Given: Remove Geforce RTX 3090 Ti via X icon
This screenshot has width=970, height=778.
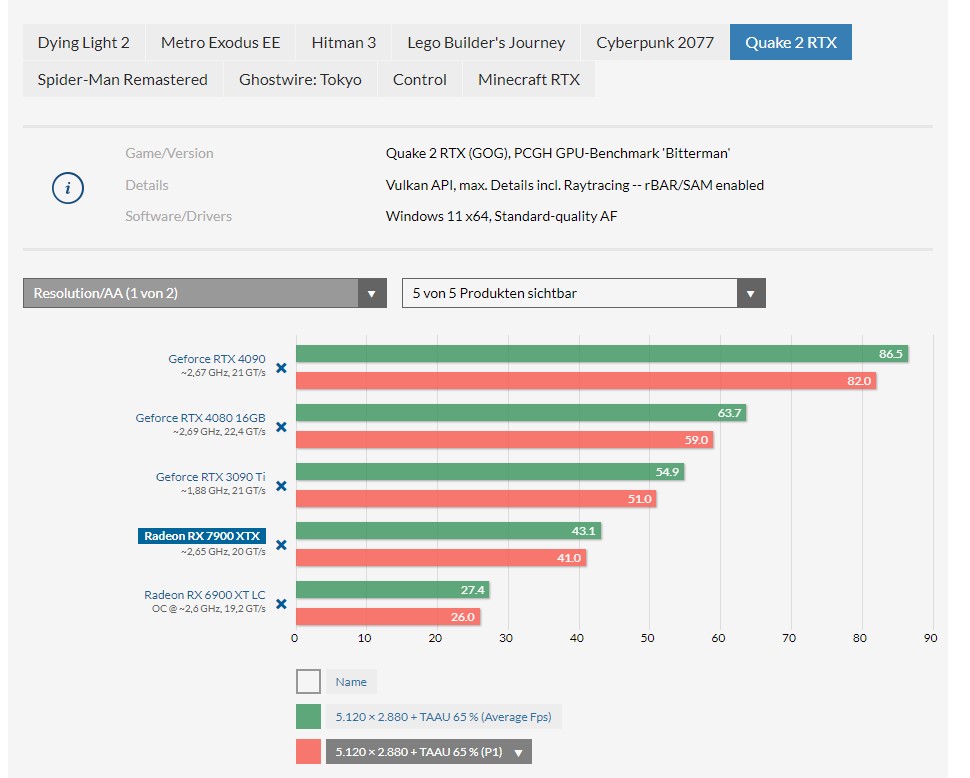Looking at the screenshot, I should (x=281, y=485).
